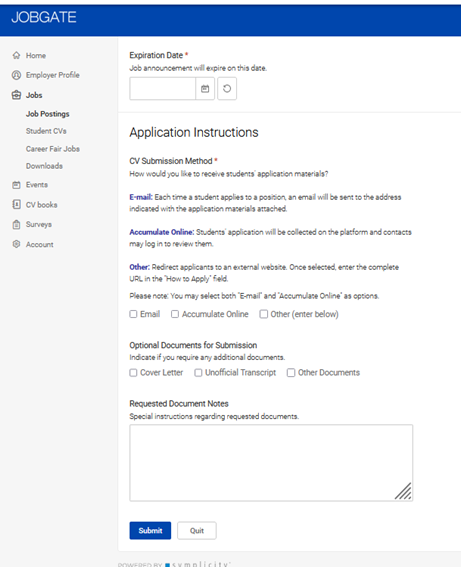Check the Email submission checkbox
Viewport: 461px width, 567px height.
[133, 314]
